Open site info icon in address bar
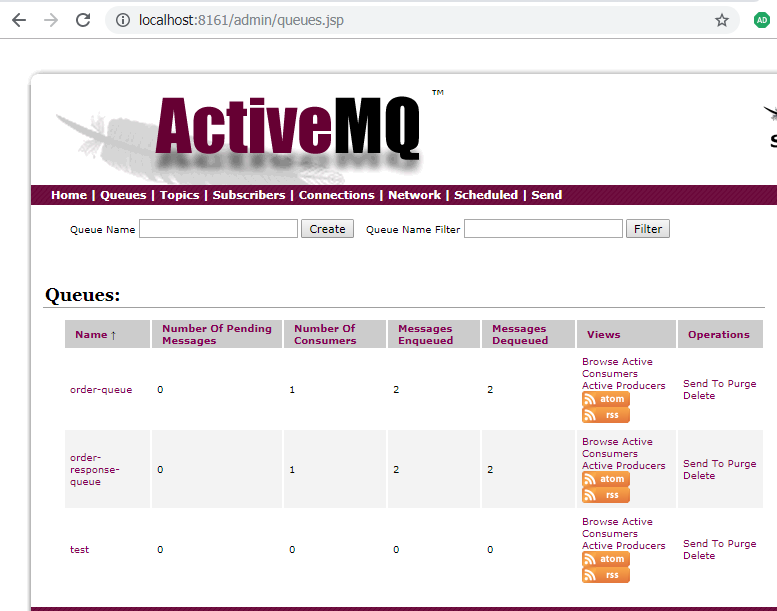Viewport: 777px width, 611px height. click(122, 20)
